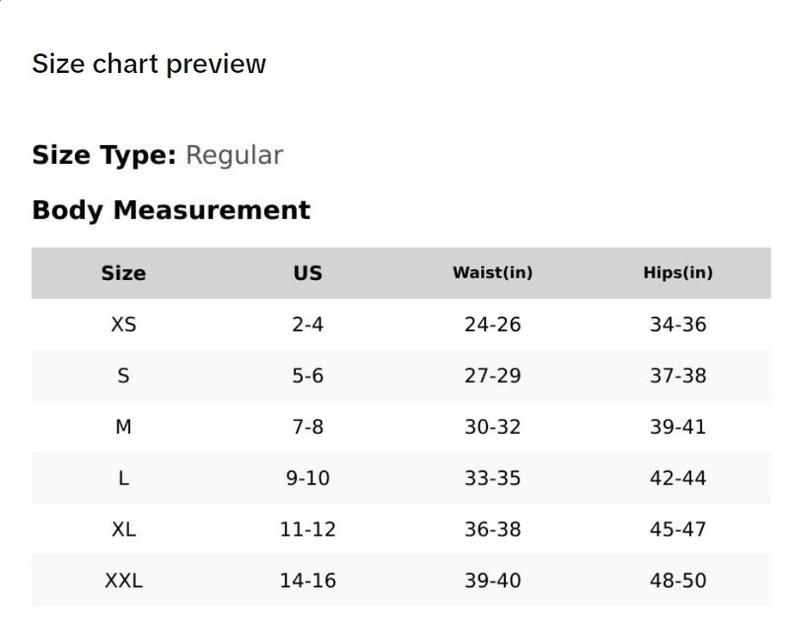
Task: Click the 36-38 waist value
Action: 492,530
